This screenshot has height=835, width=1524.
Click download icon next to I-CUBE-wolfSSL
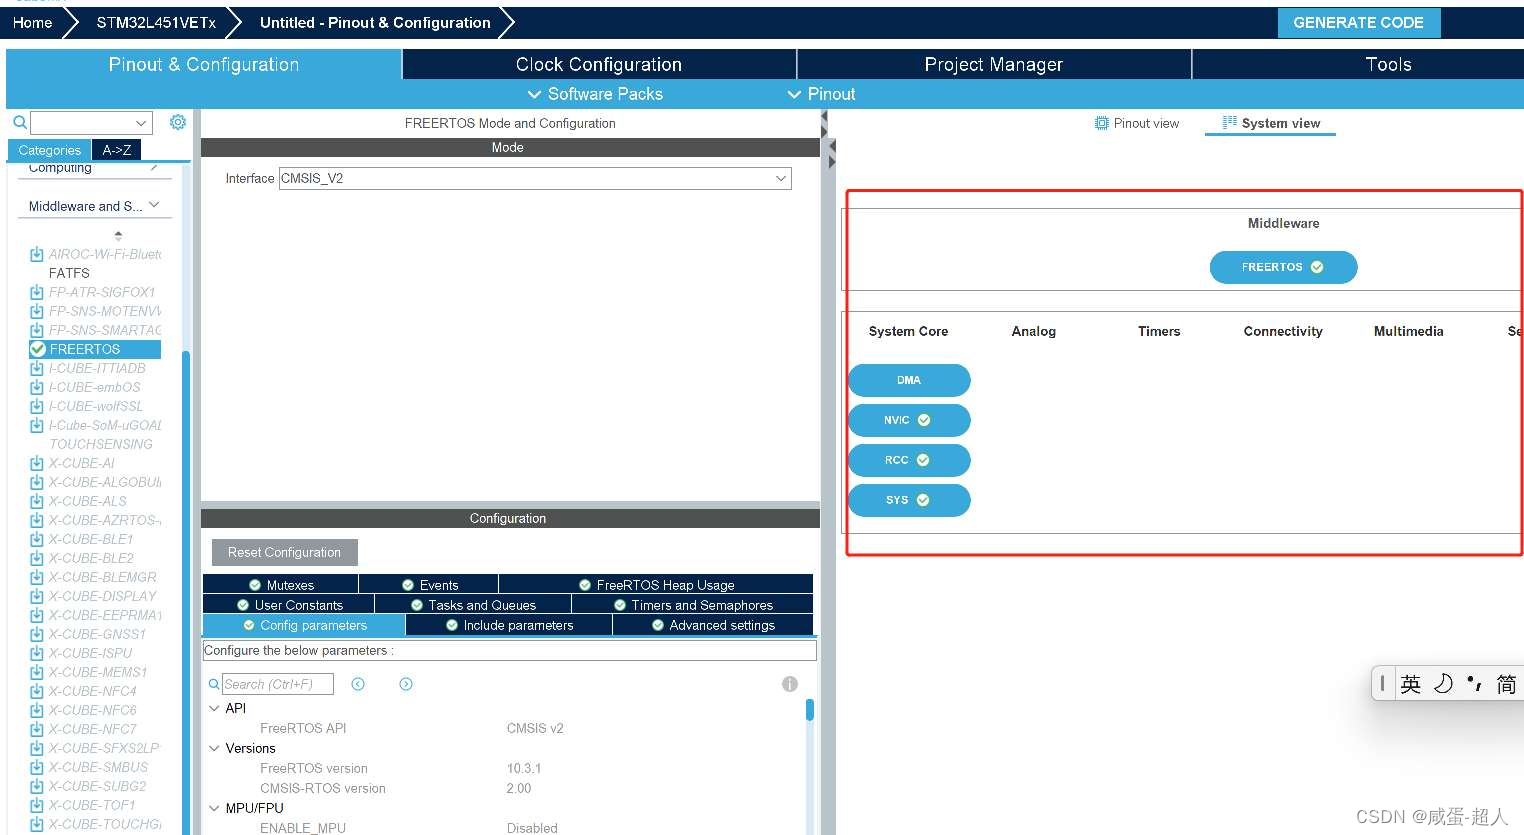point(37,406)
